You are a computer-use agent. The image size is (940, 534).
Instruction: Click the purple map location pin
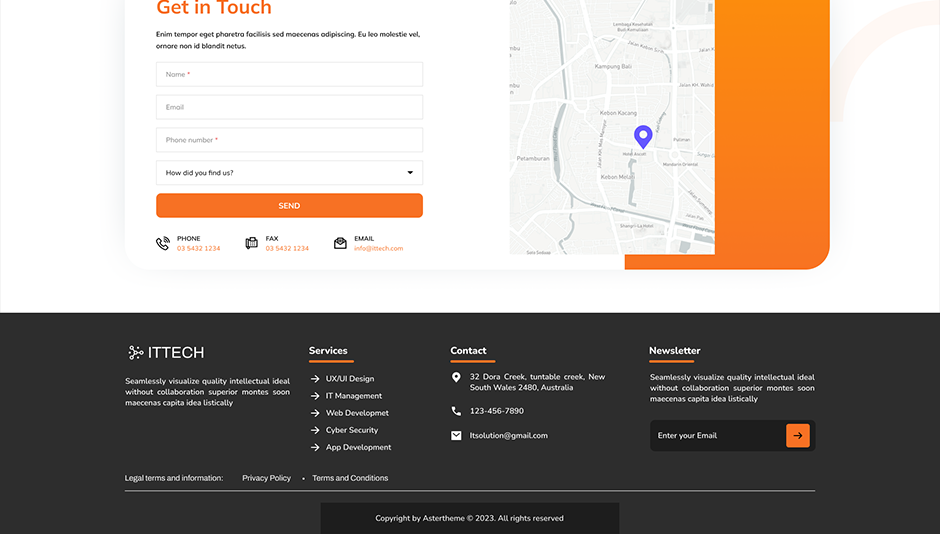(x=643, y=137)
